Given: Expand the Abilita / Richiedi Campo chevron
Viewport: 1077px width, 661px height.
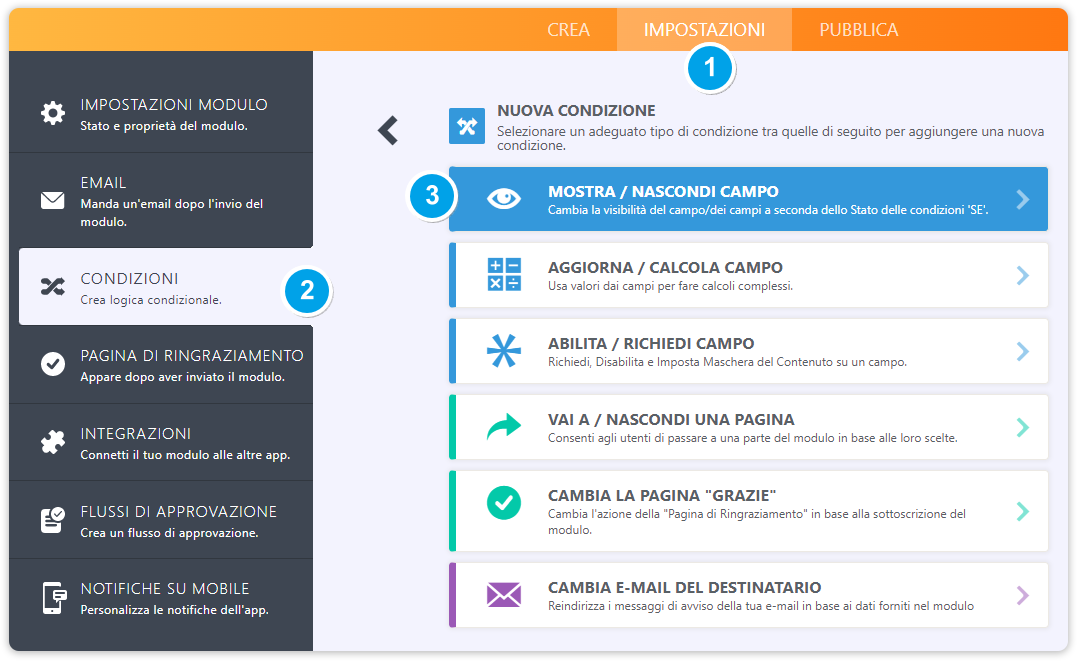Looking at the screenshot, I should pos(1023,351).
